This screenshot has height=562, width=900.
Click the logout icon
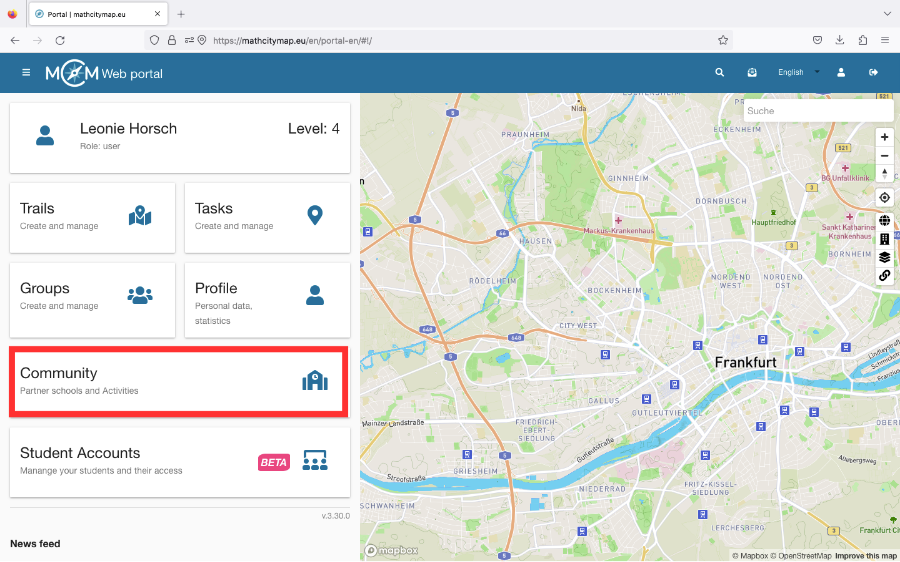(873, 73)
